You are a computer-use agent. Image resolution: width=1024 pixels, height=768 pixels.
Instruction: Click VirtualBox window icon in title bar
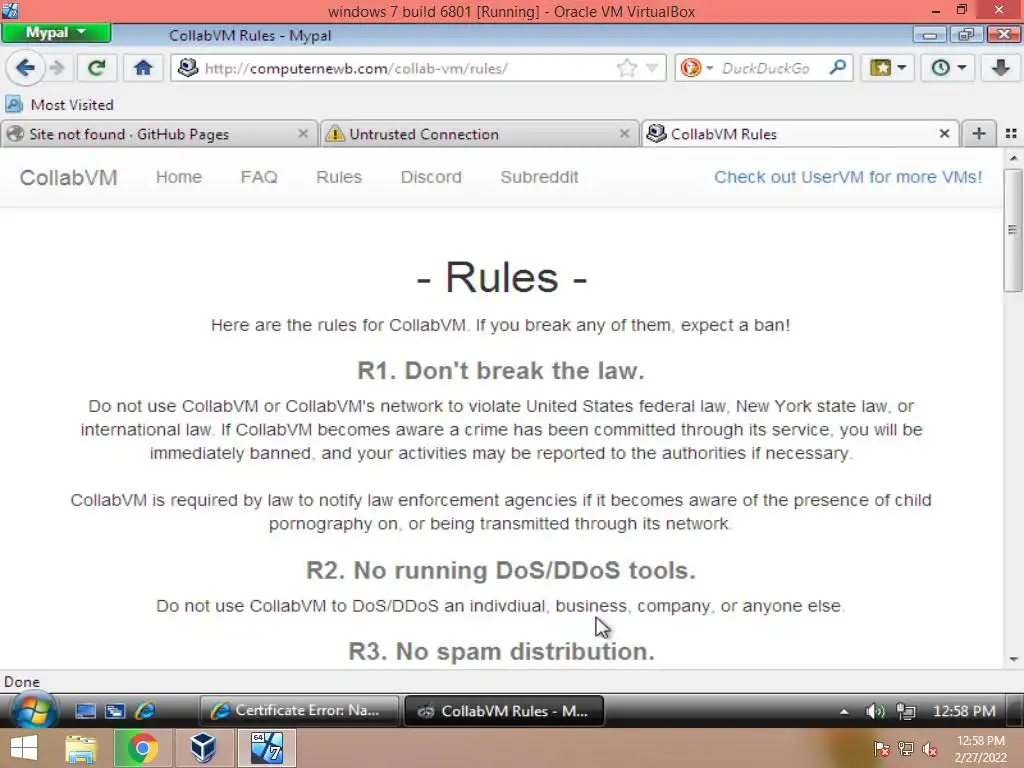point(10,10)
